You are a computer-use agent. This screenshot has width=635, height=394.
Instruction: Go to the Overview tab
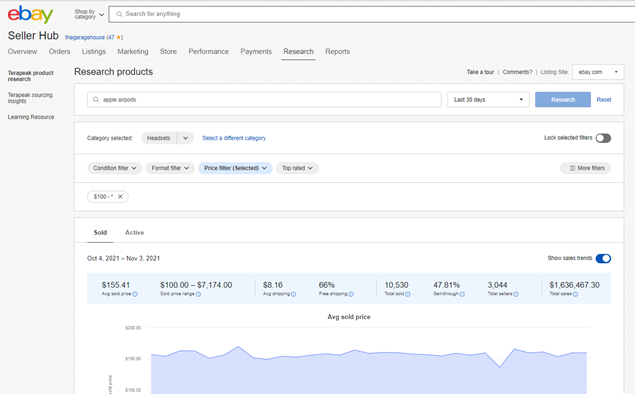pos(22,51)
